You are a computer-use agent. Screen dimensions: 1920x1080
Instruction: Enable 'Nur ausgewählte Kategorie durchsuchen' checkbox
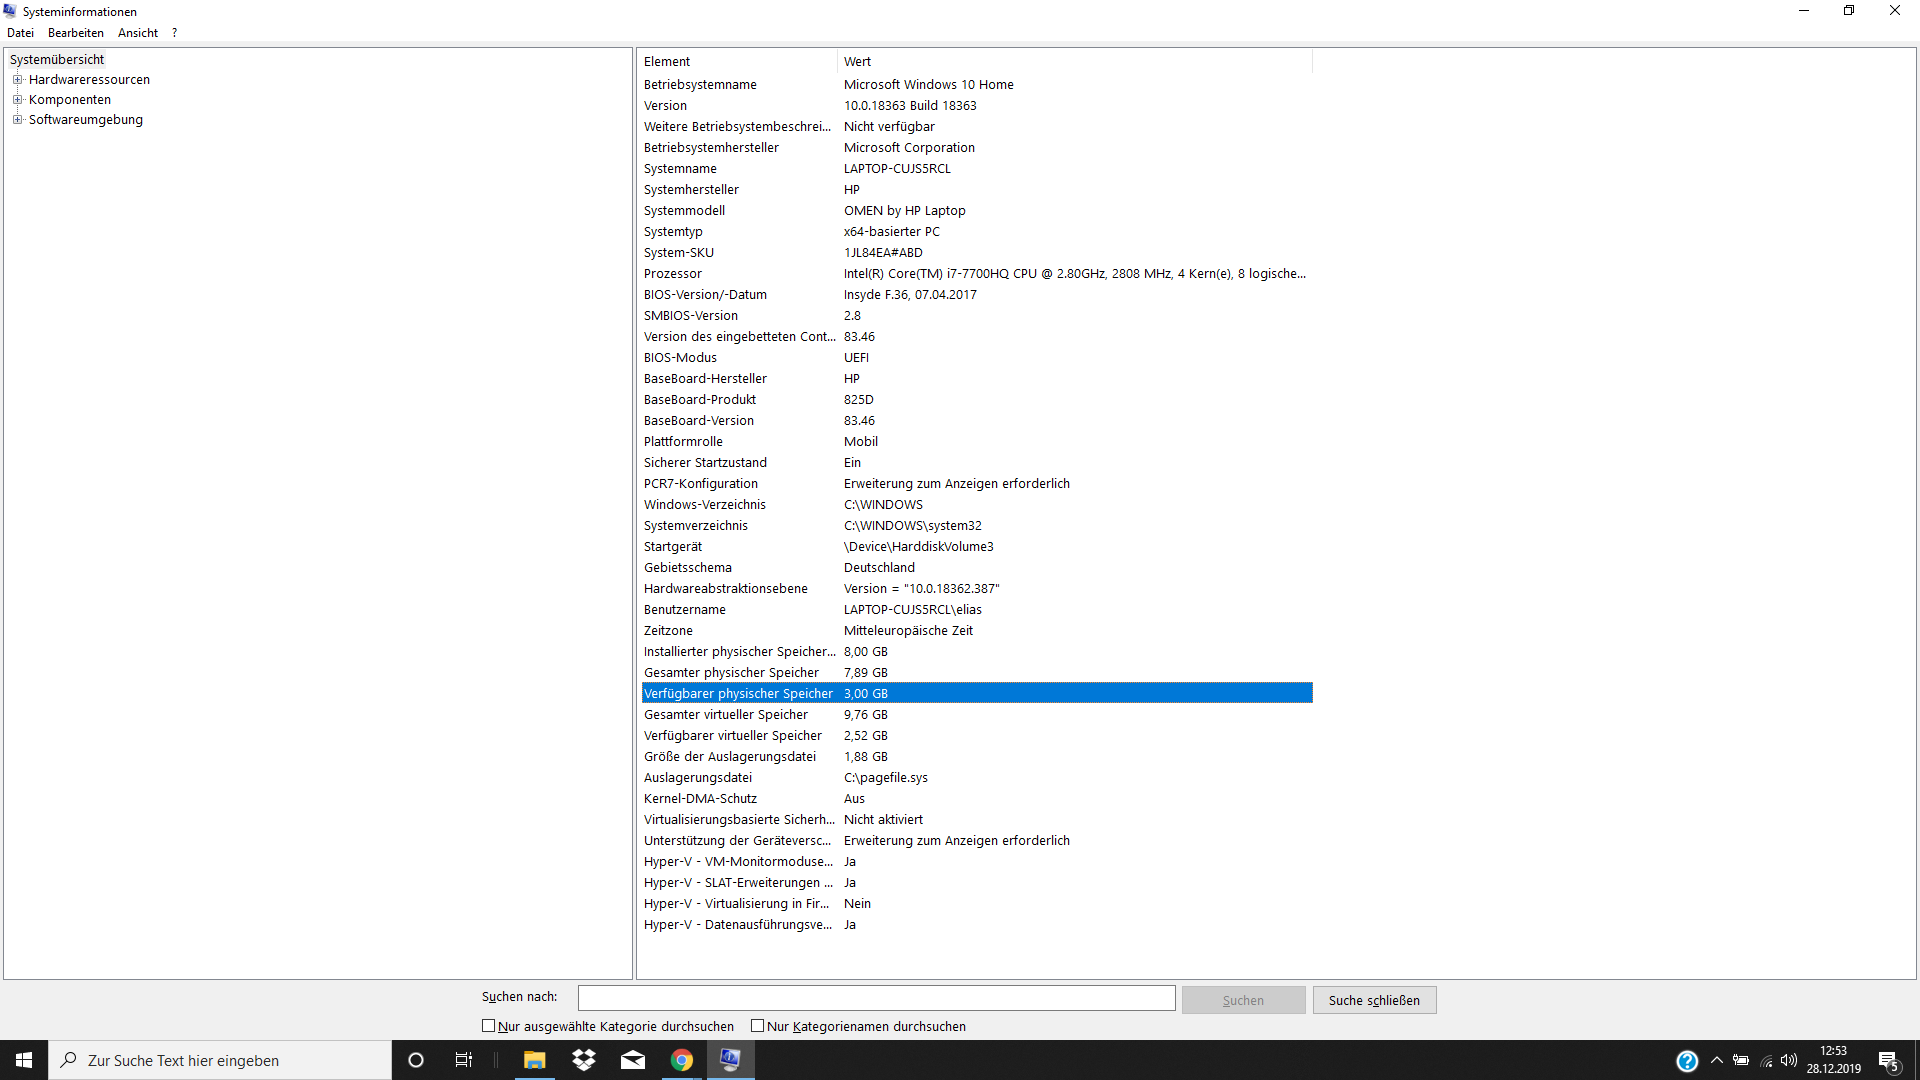click(x=489, y=1026)
